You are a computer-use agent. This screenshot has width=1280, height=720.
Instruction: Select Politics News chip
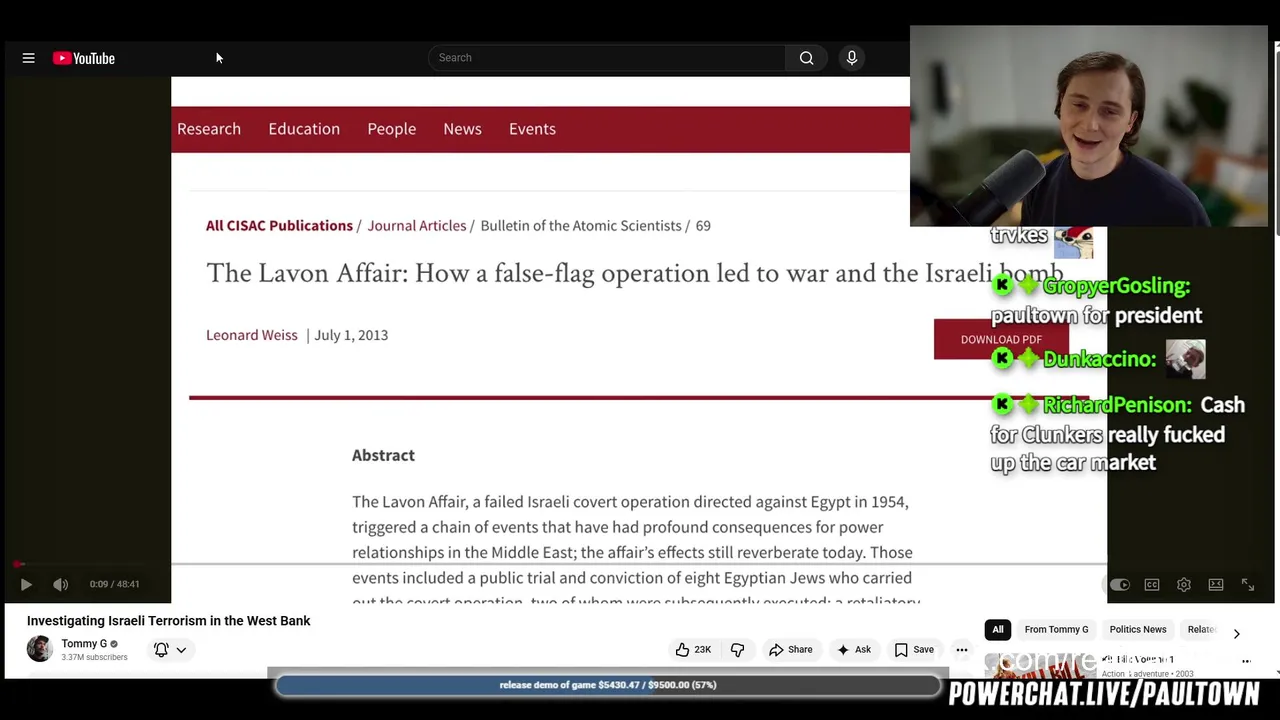[x=1138, y=630]
